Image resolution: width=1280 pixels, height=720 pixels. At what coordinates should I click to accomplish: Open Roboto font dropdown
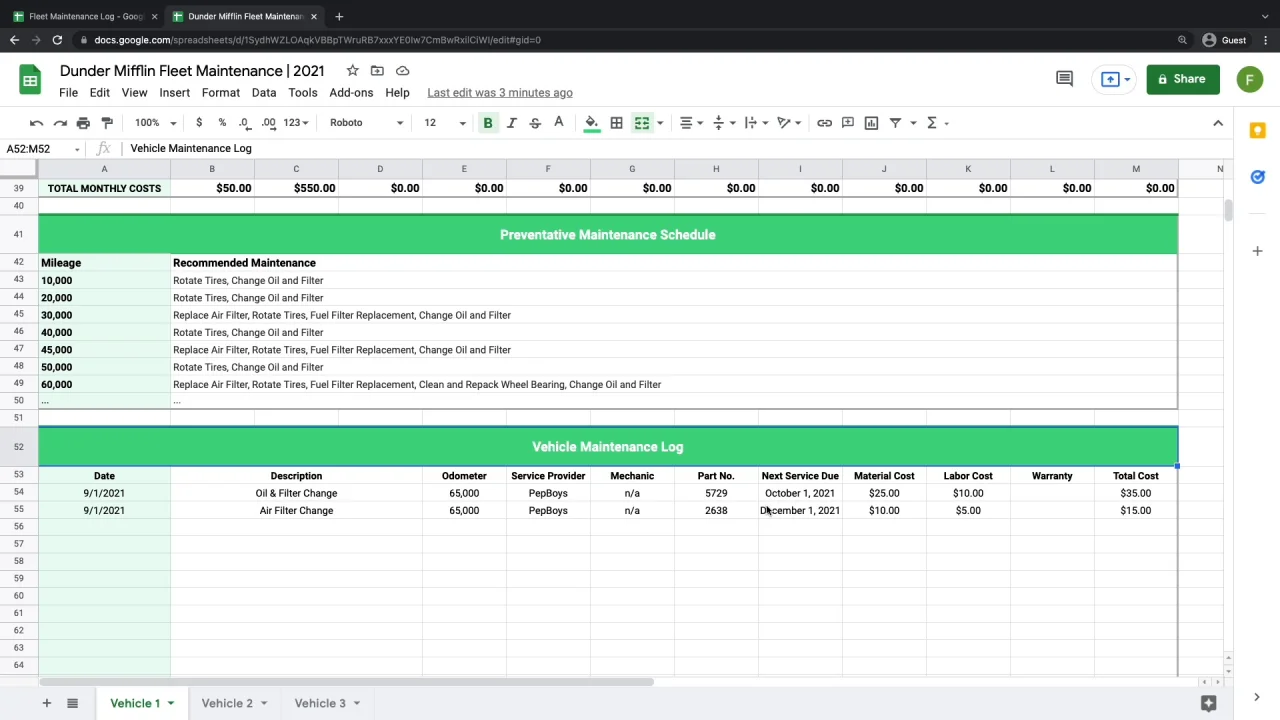pyautogui.click(x=366, y=123)
